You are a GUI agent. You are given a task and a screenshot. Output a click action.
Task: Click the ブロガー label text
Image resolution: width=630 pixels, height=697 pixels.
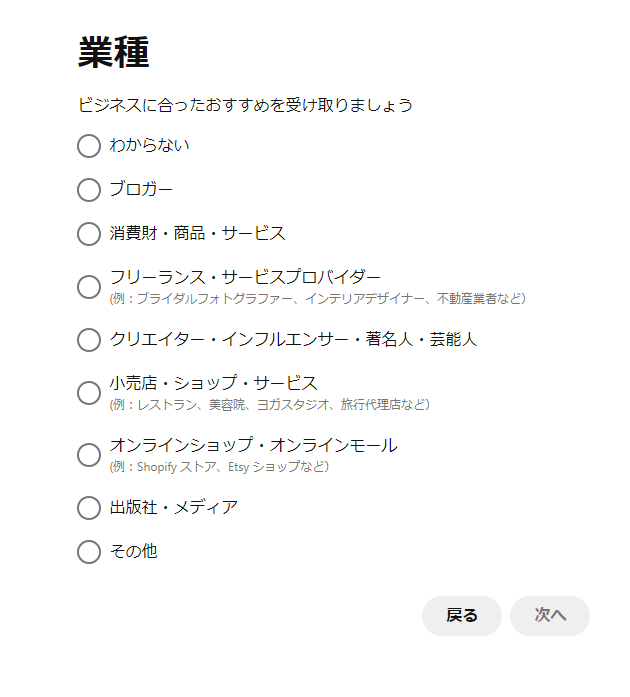pos(141,190)
